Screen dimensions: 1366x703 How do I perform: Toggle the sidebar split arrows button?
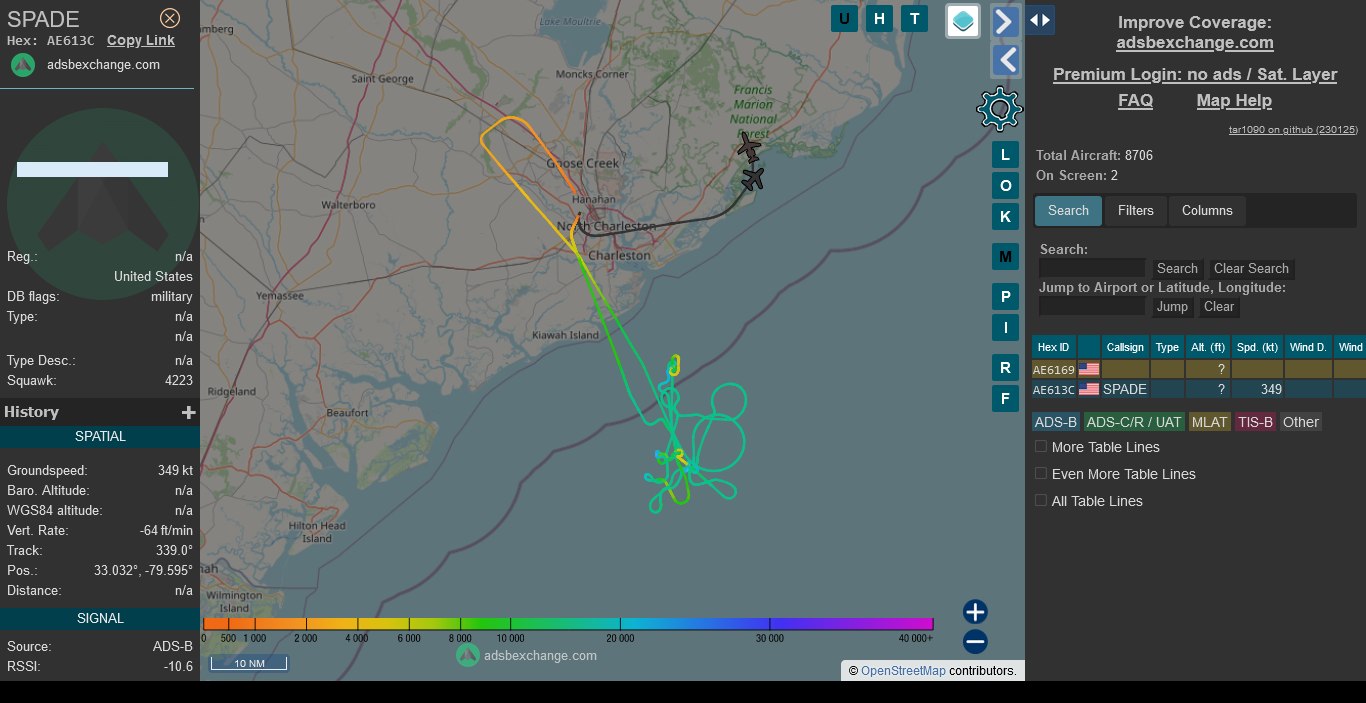pos(1040,20)
